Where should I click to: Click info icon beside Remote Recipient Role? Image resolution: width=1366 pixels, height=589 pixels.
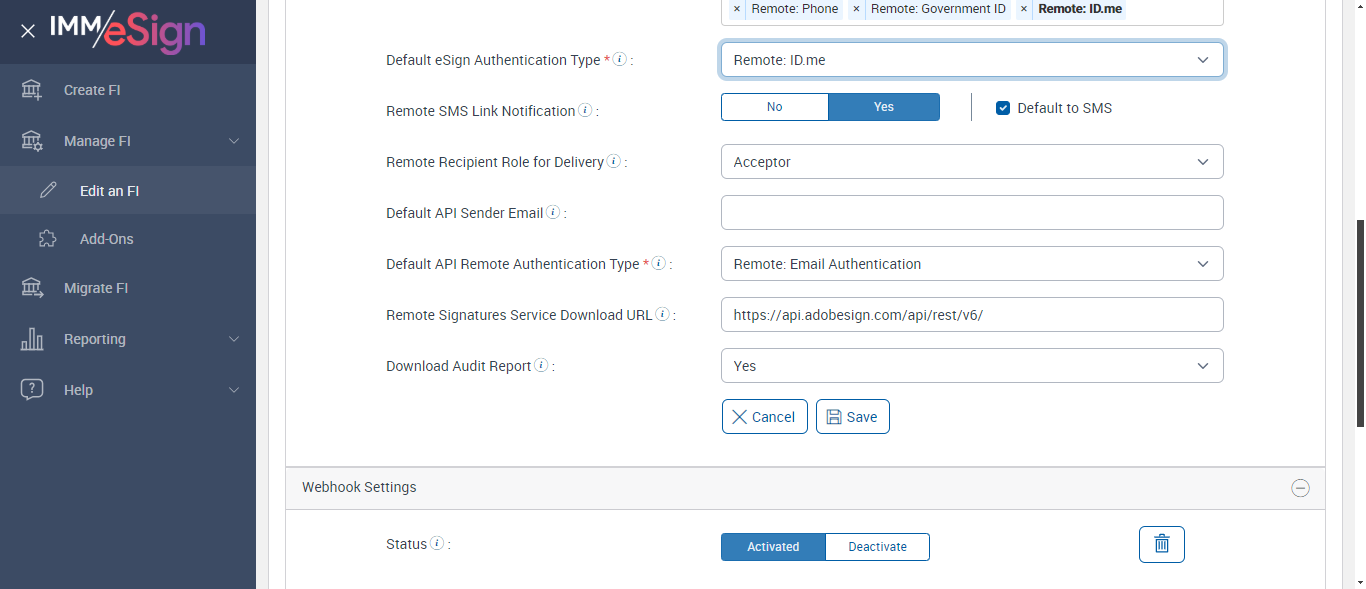[x=613, y=161]
